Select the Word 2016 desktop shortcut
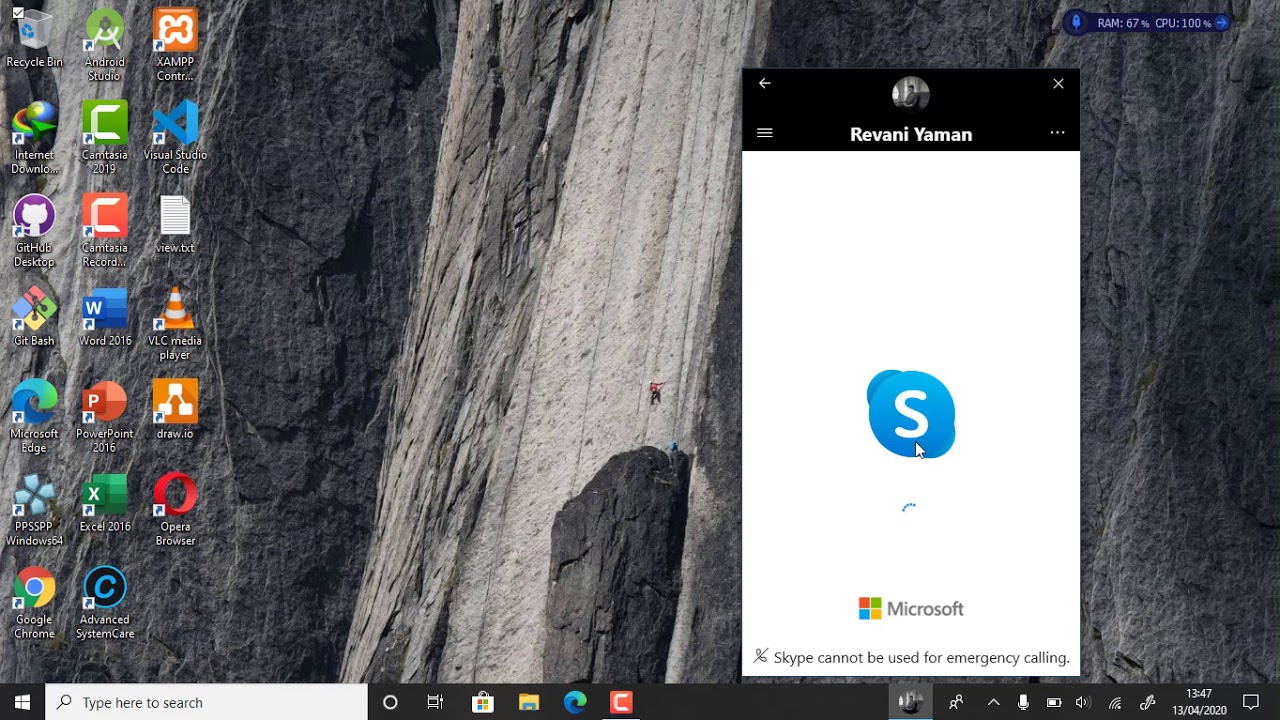The image size is (1280, 720). [105, 318]
